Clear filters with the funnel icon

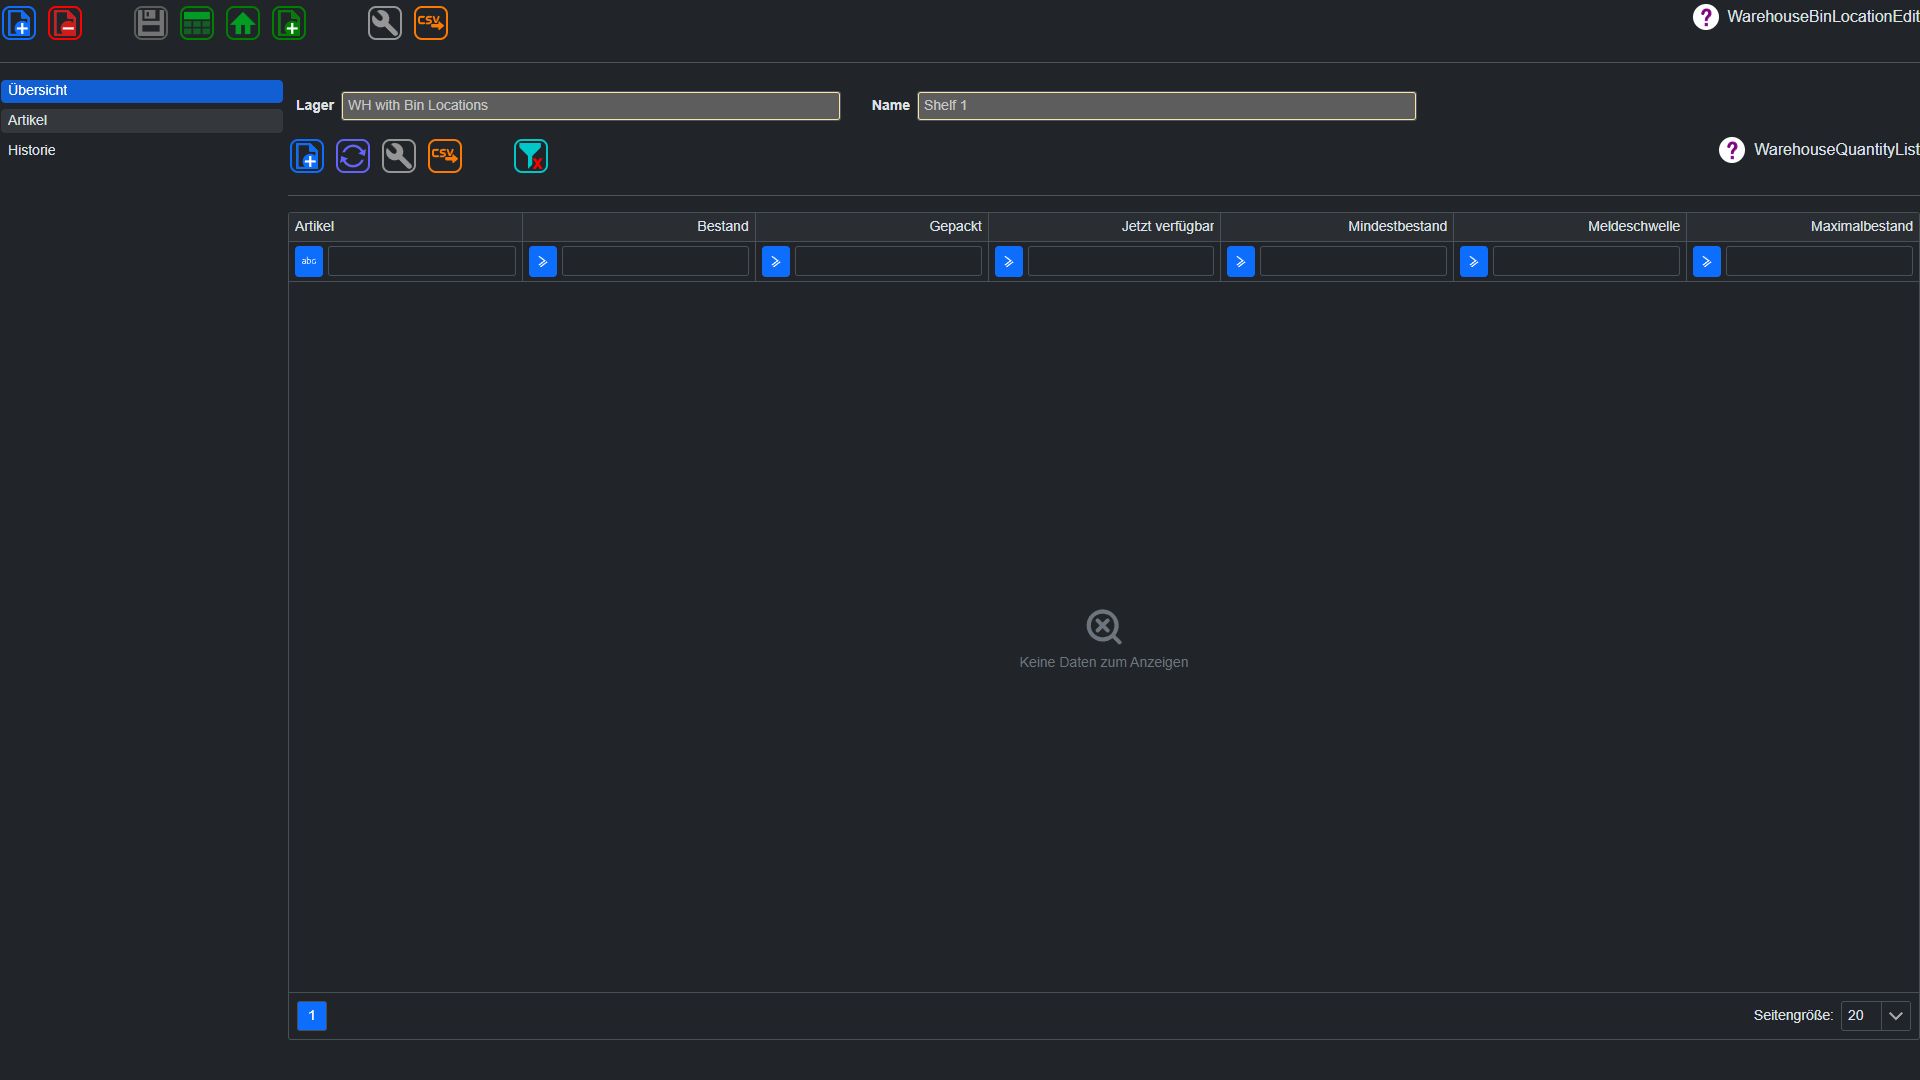(x=531, y=156)
